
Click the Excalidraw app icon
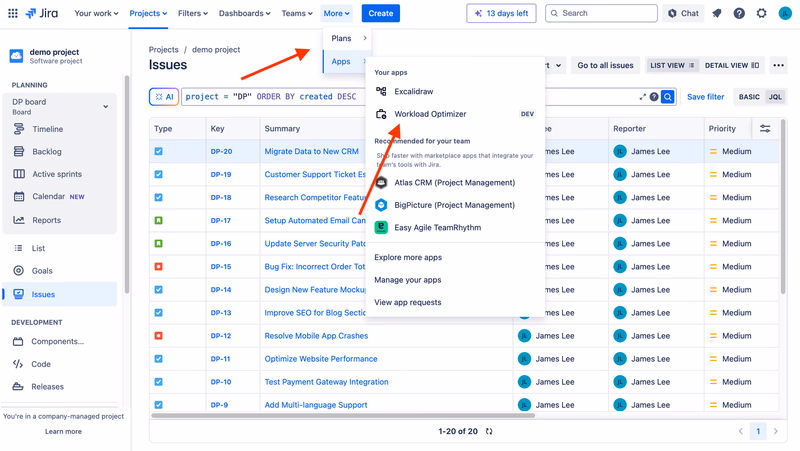click(x=381, y=91)
